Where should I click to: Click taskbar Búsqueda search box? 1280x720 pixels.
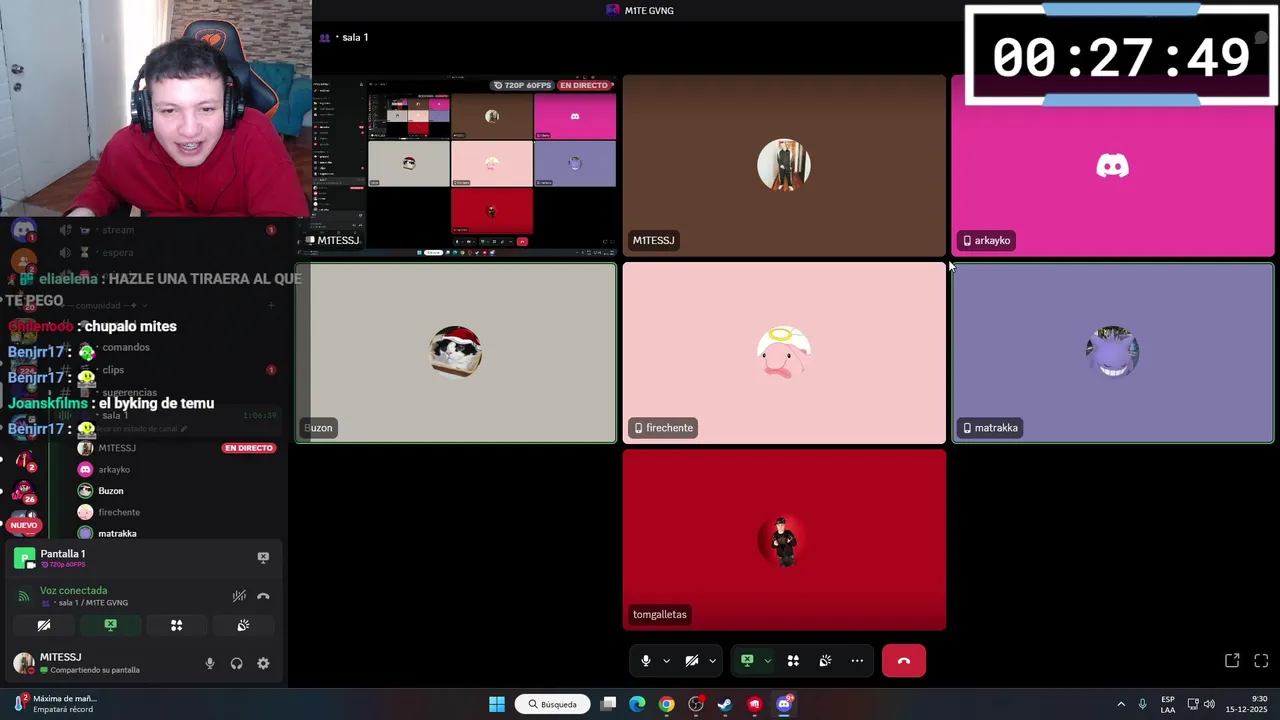click(552, 704)
